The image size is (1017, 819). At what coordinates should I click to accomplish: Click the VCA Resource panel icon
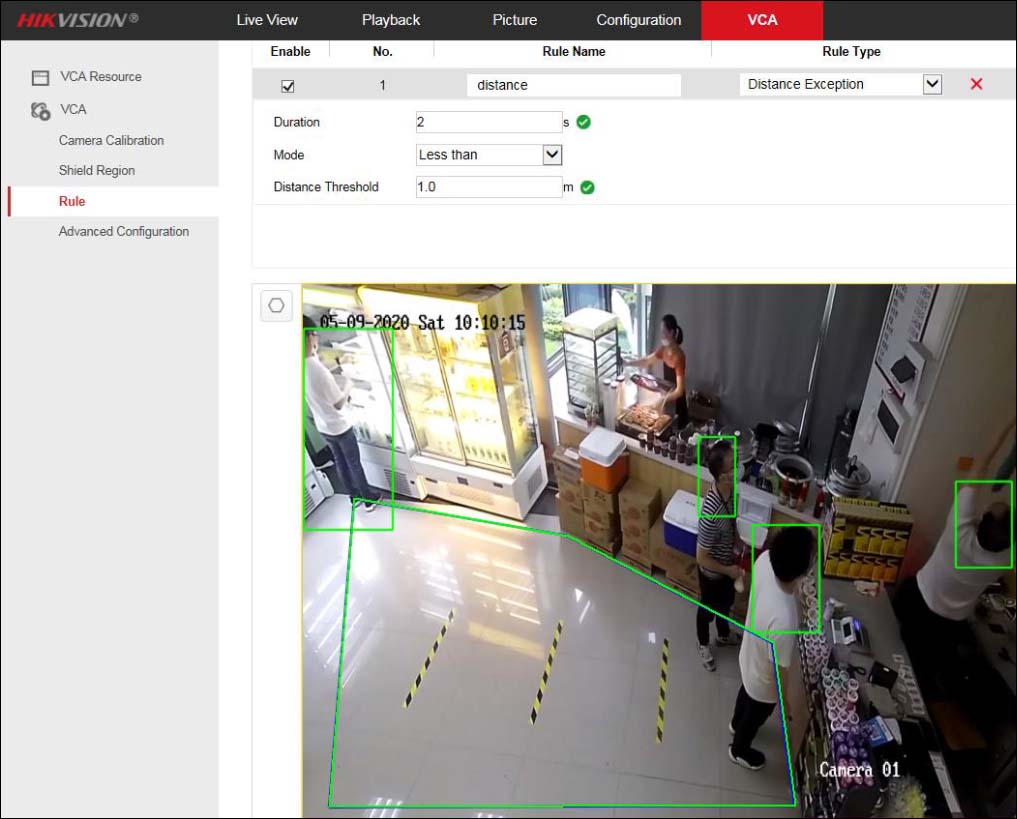pyautogui.click(x=40, y=76)
